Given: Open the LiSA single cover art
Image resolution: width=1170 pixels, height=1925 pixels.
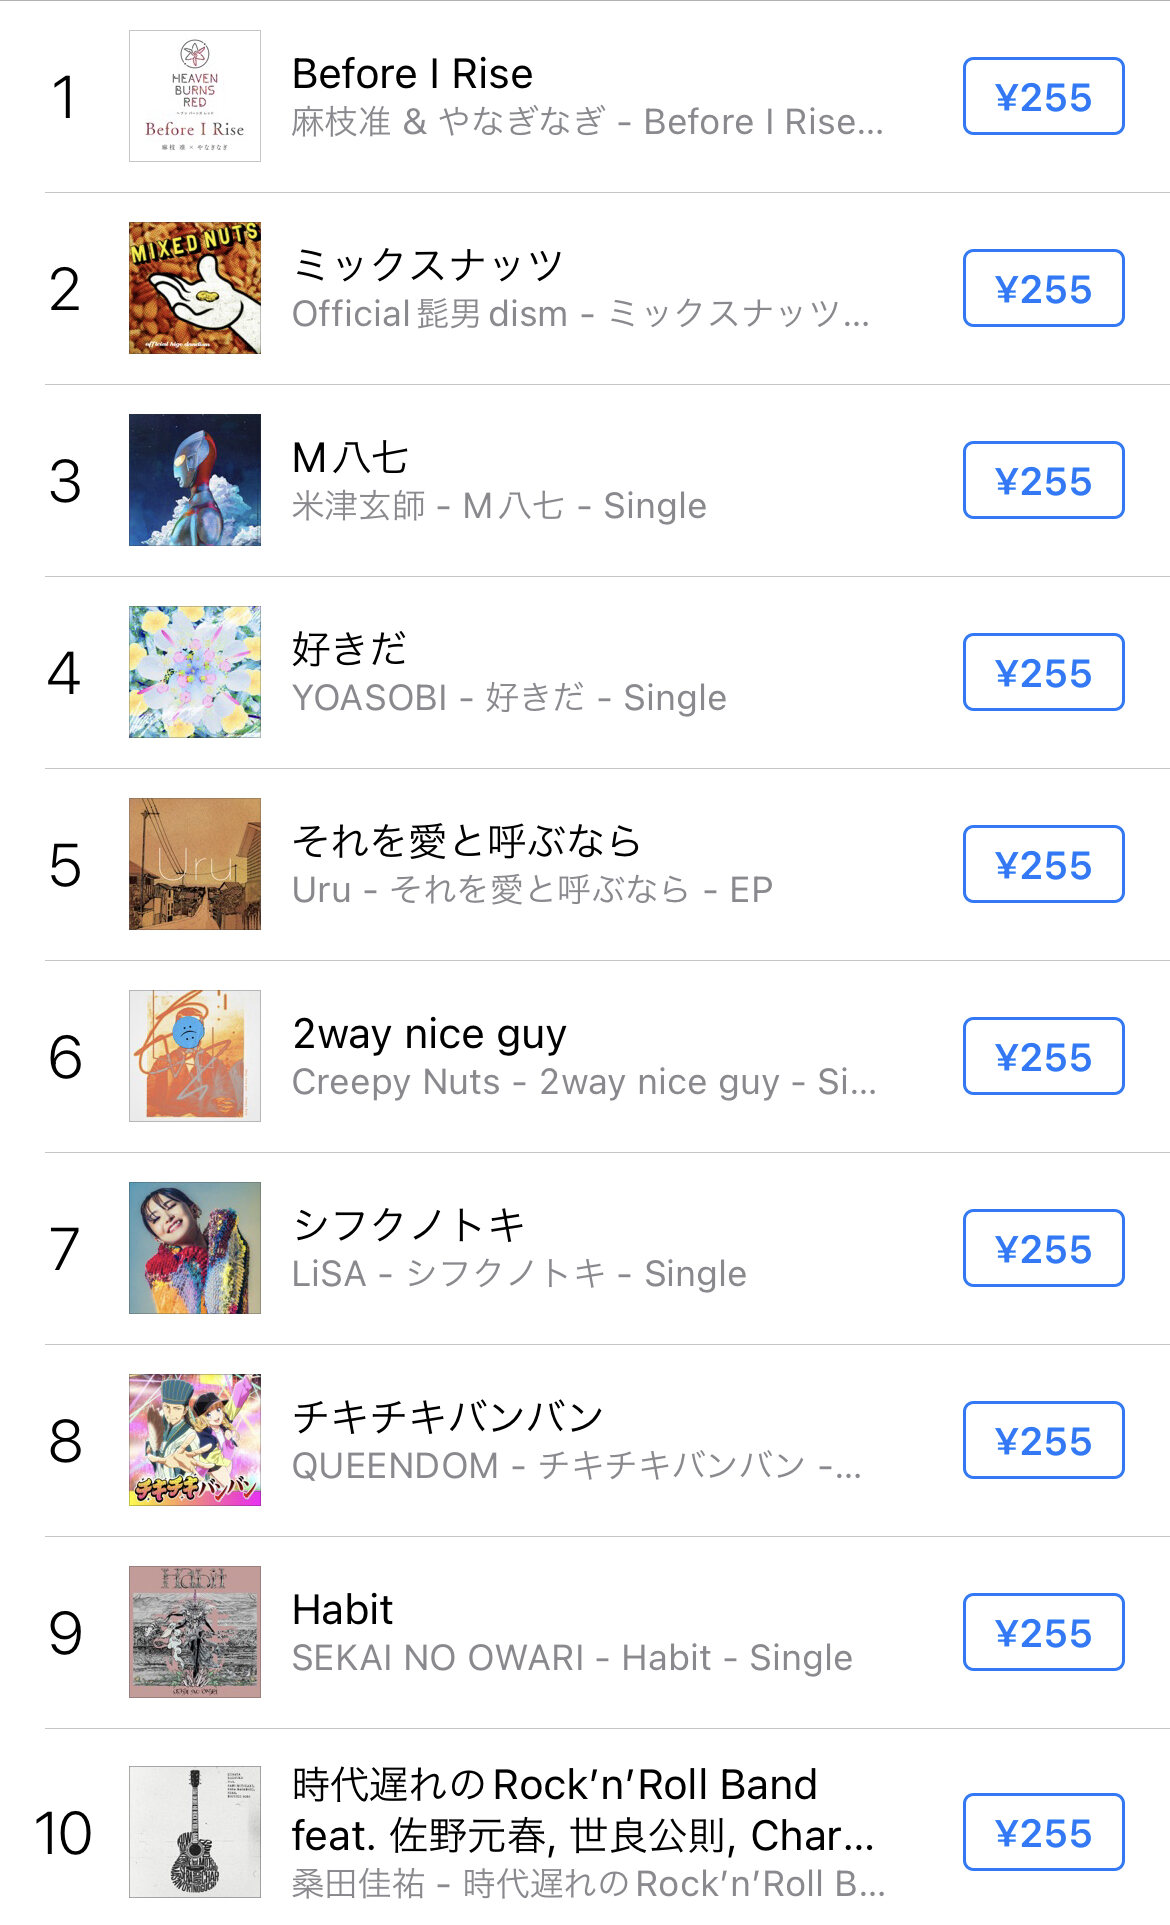Looking at the screenshot, I should (195, 1248).
